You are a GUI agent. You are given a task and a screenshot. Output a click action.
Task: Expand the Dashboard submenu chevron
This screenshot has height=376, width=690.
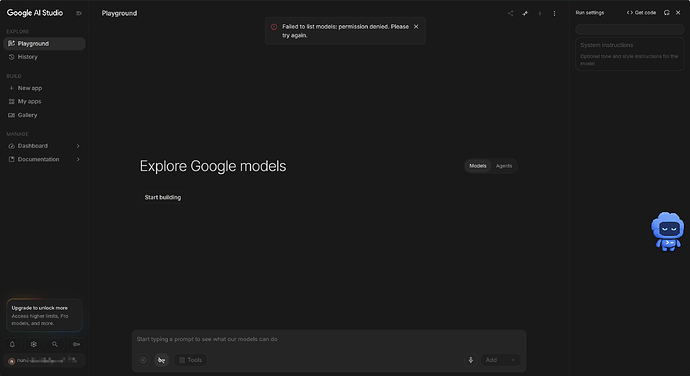pyautogui.click(x=78, y=146)
